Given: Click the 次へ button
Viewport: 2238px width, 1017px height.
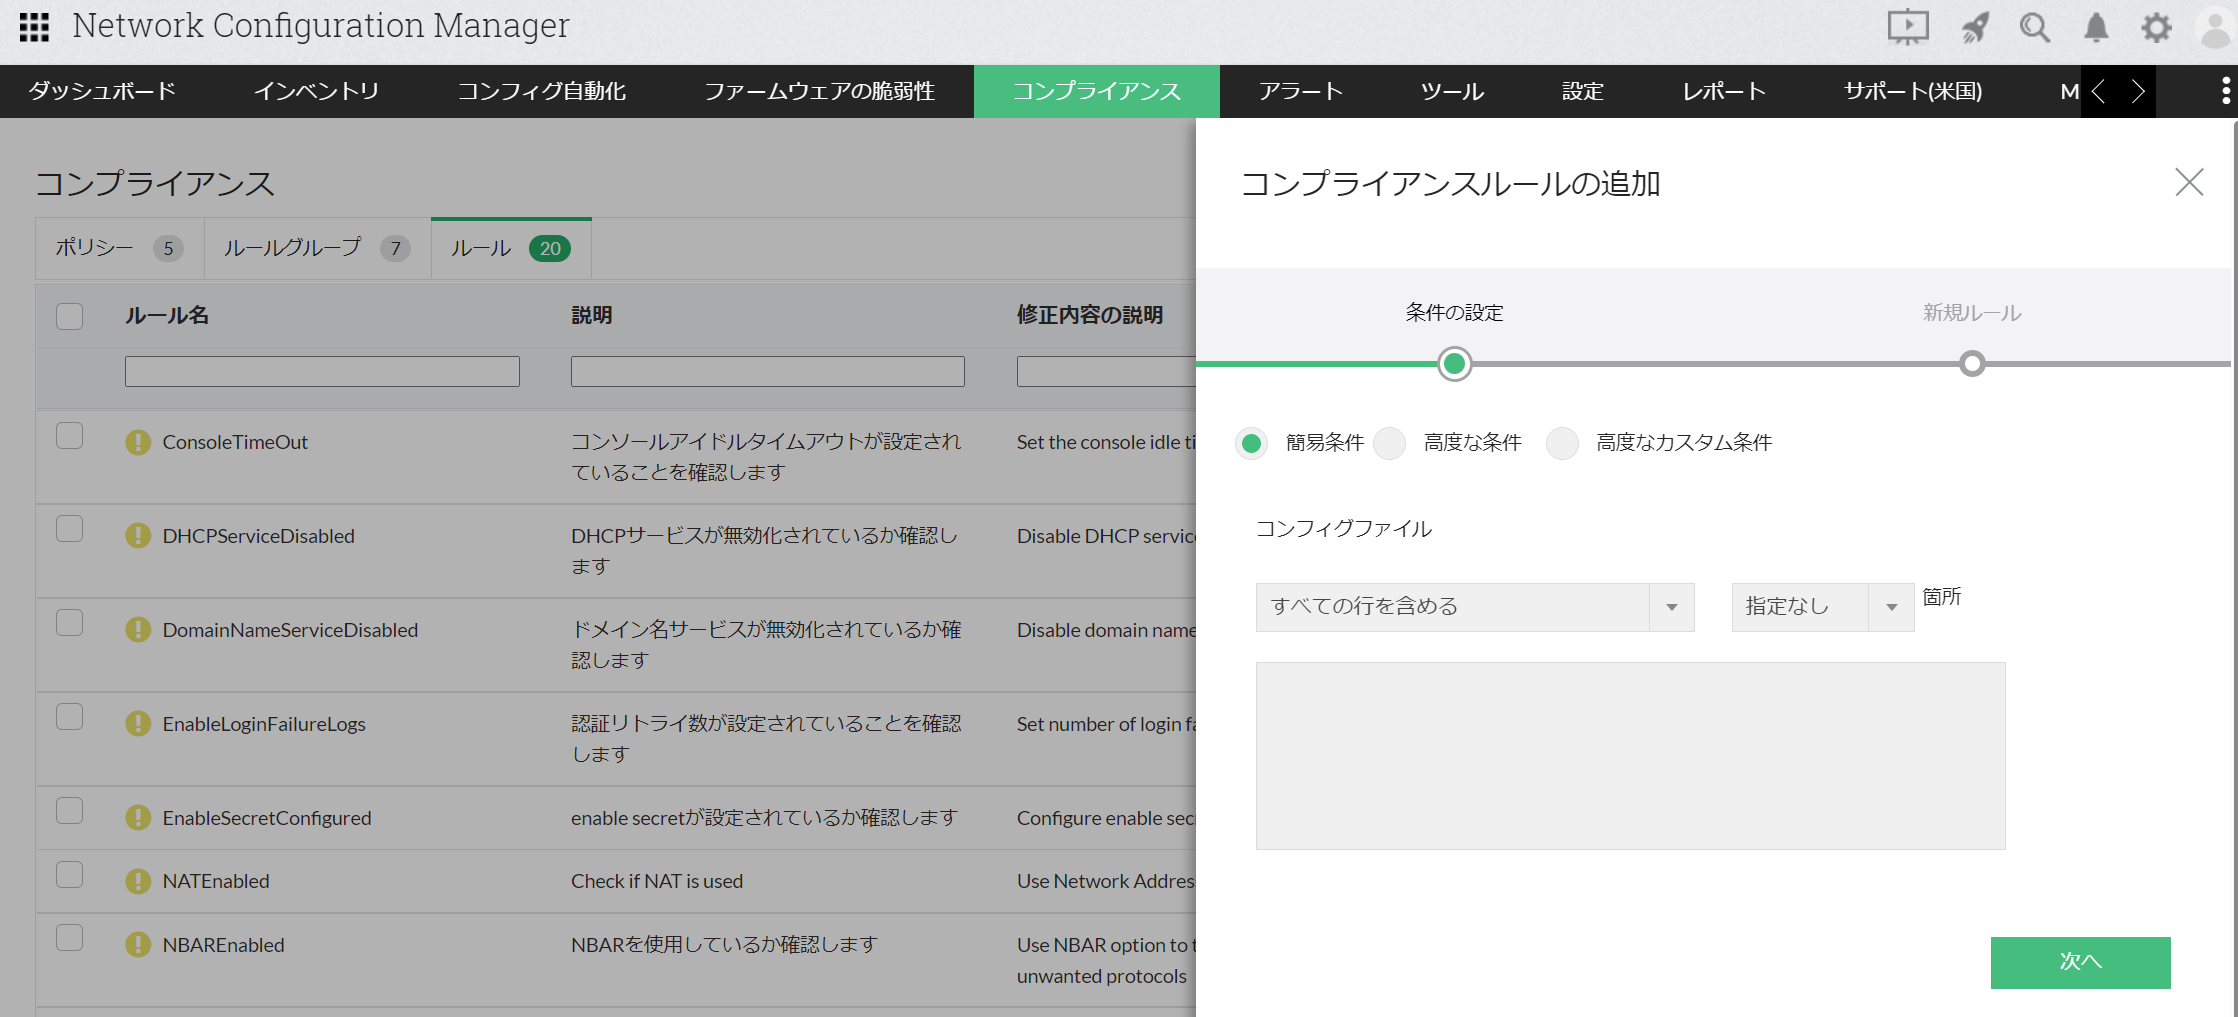Looking at the screenshot, I should pos(2080,962).
